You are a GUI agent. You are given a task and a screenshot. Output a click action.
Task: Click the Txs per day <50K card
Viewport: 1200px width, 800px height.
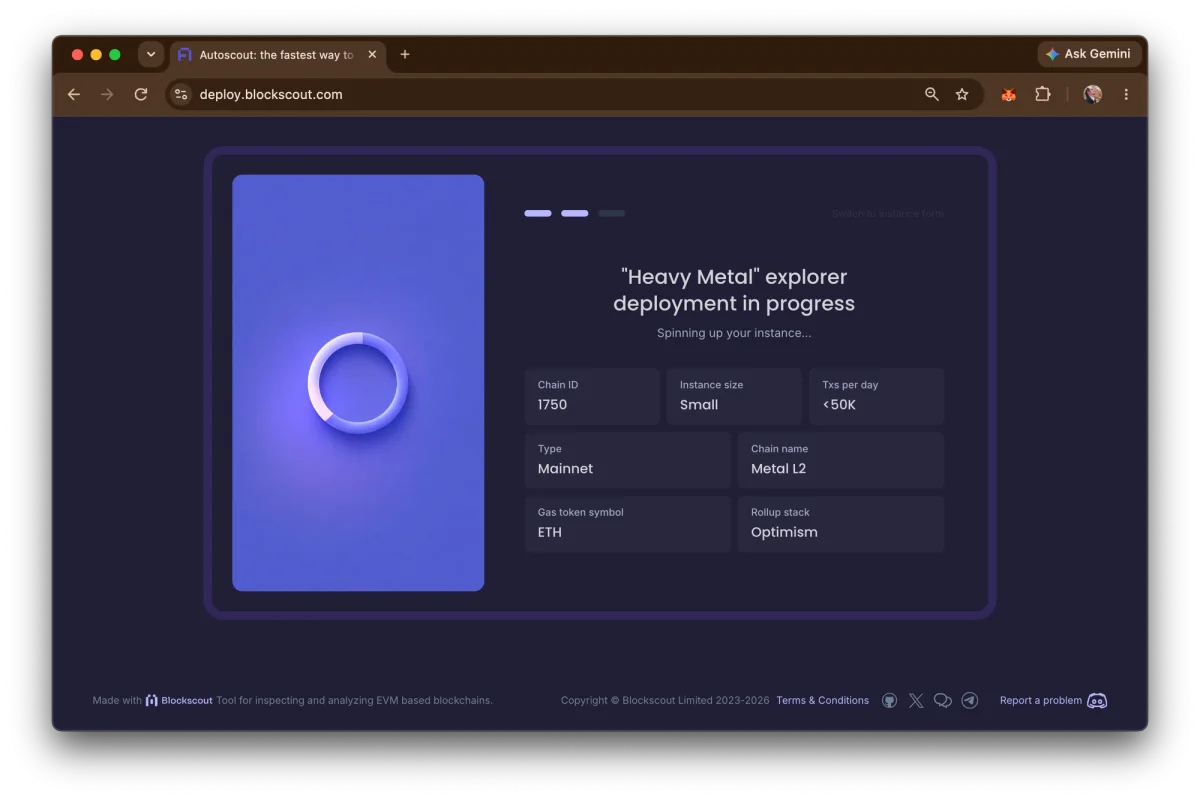876,396
